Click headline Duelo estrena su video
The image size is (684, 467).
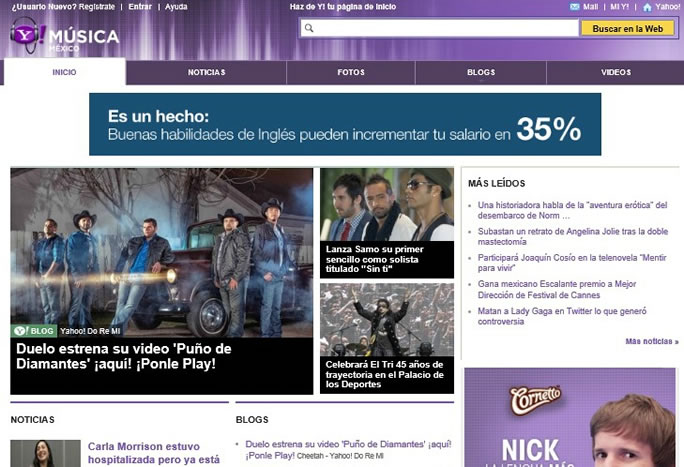click(124, 356)
